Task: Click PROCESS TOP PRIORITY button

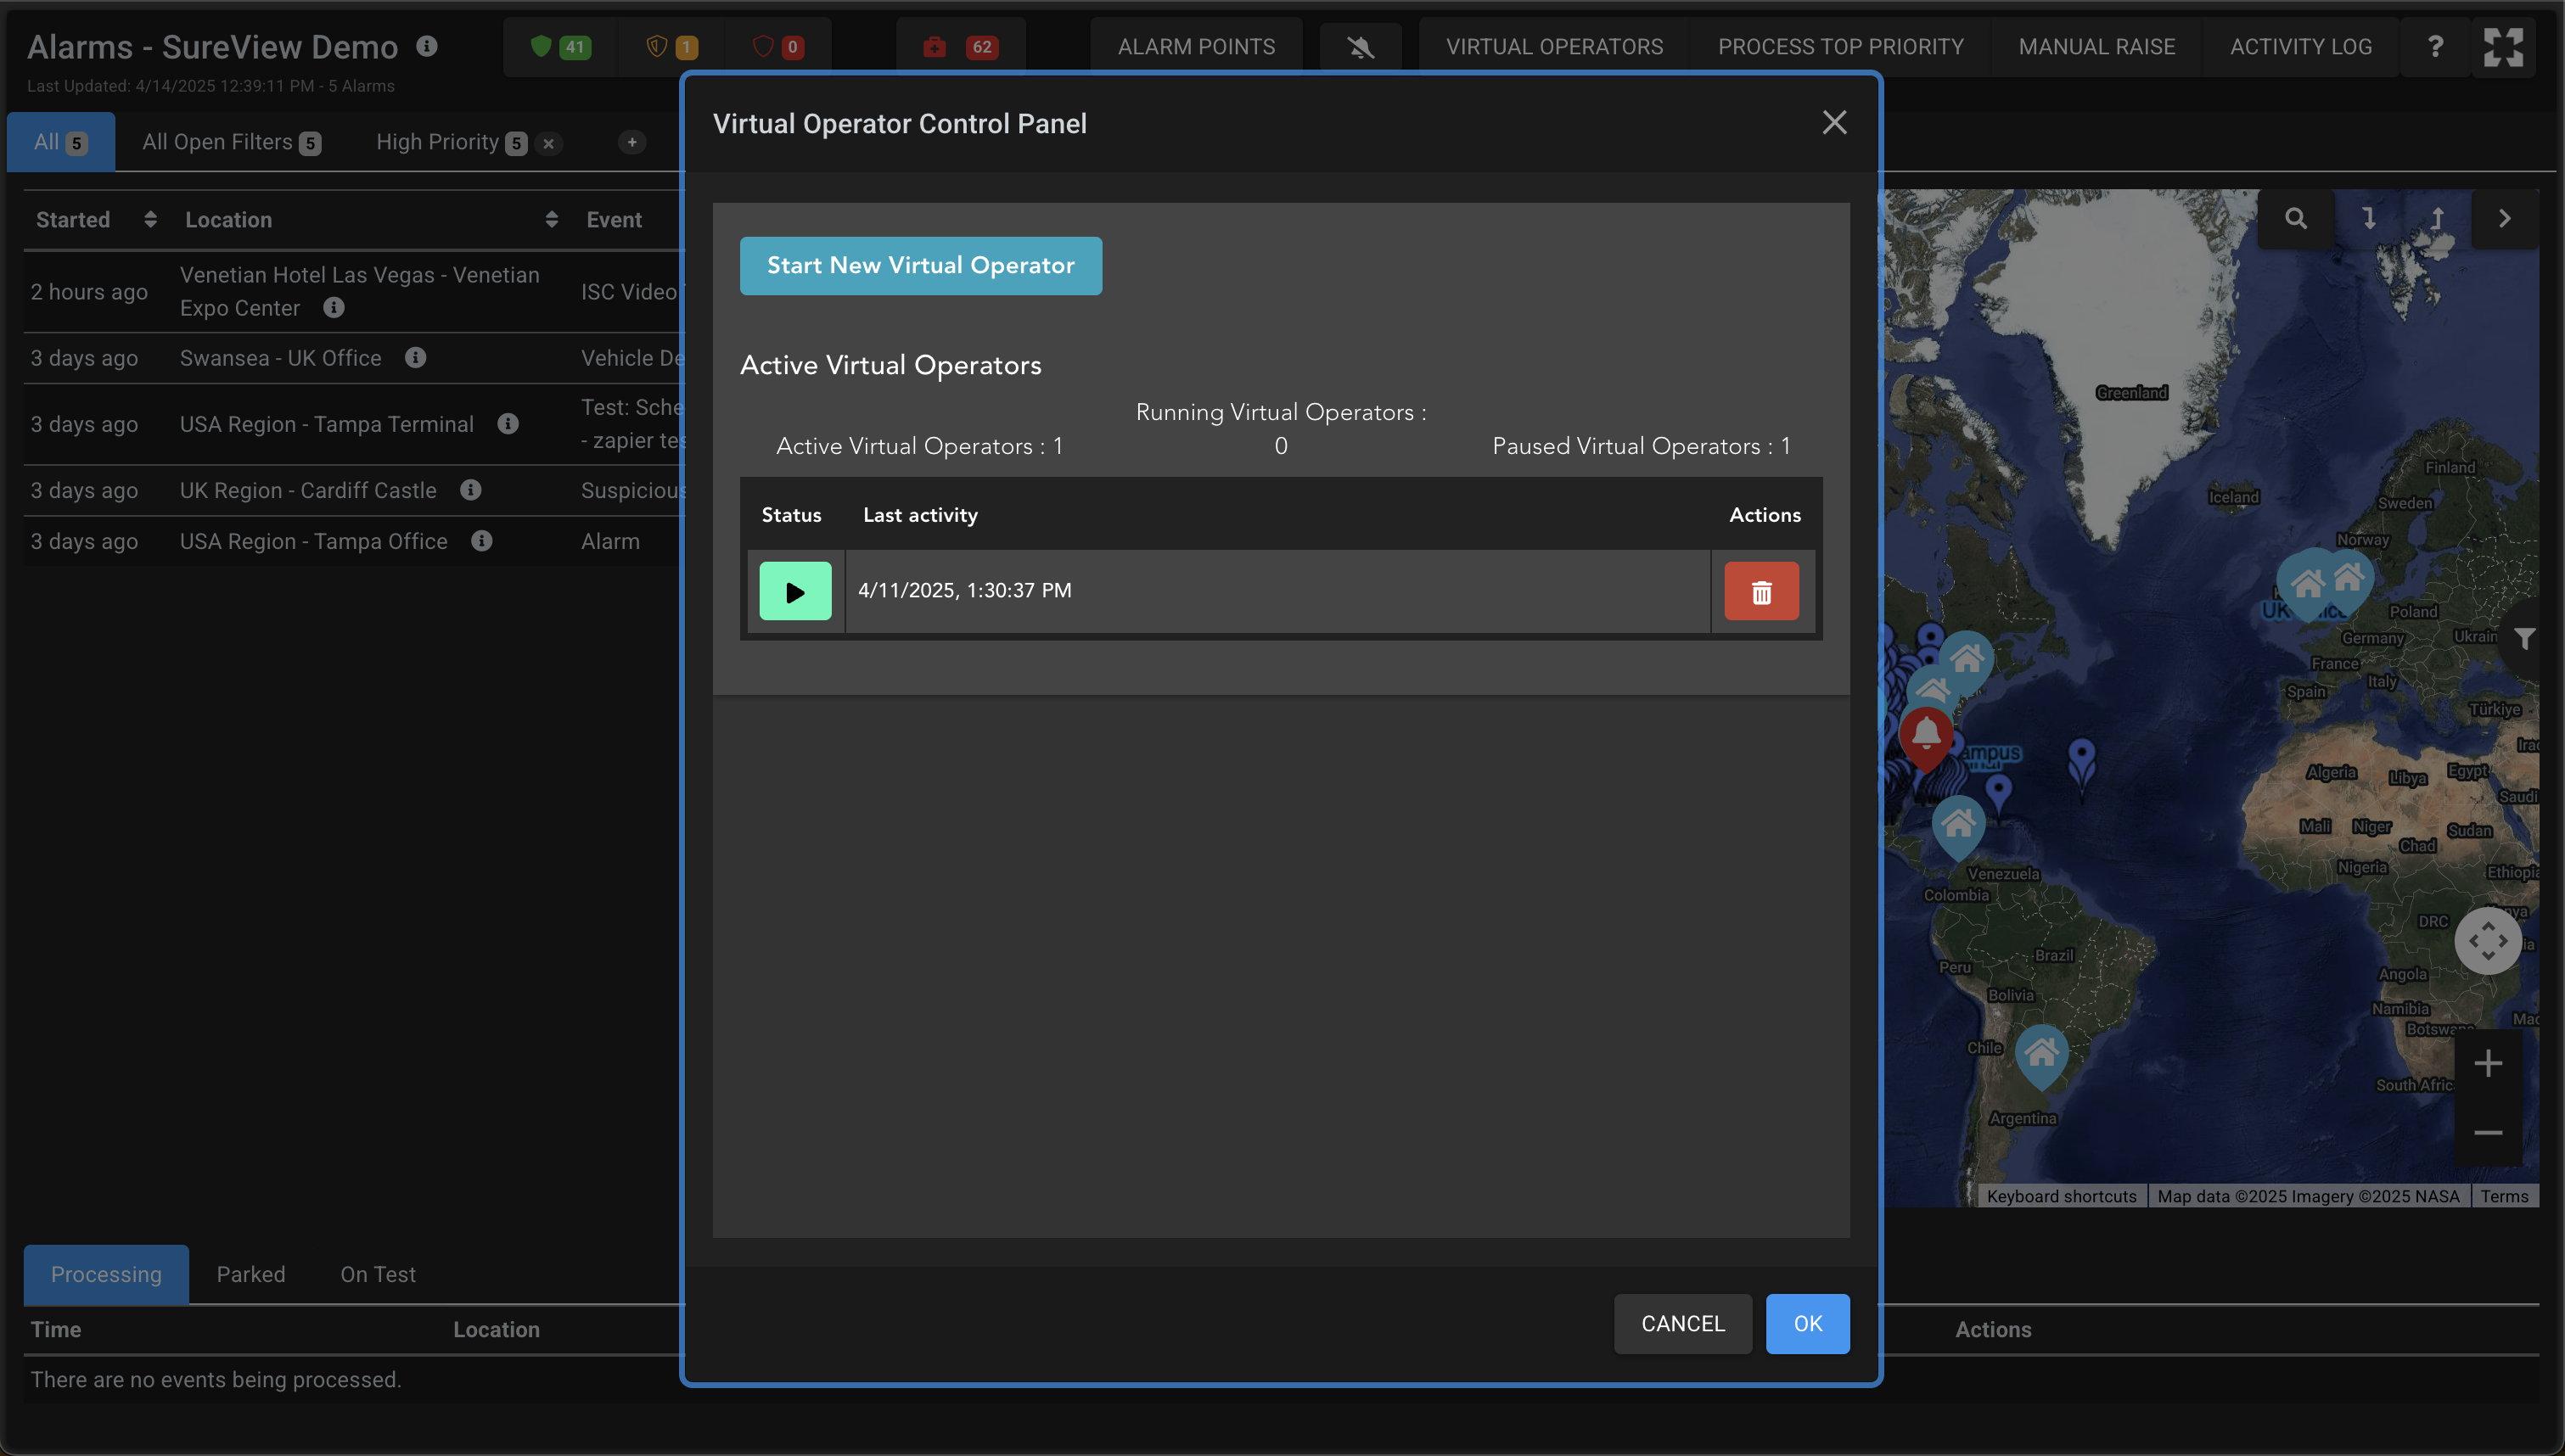Action: 1840,47
